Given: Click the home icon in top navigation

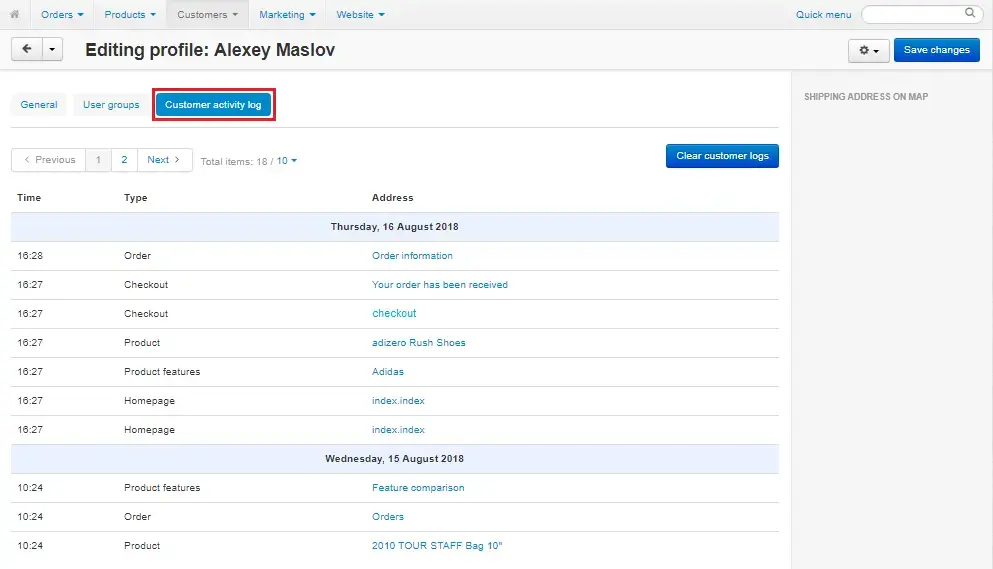Looking at the screenshot, I should point(14,15).
